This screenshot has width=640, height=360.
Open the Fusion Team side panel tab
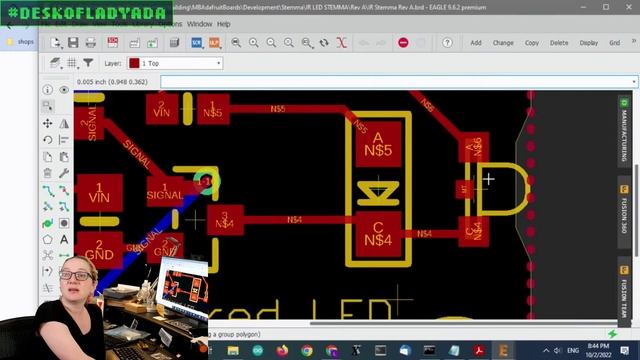coord(624,291)
